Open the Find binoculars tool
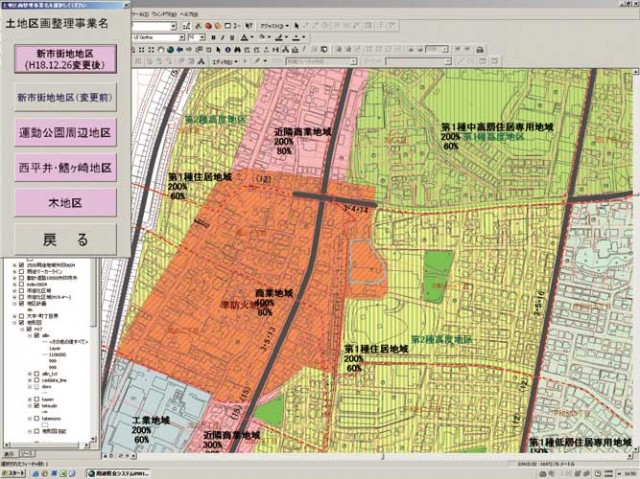 238,50
